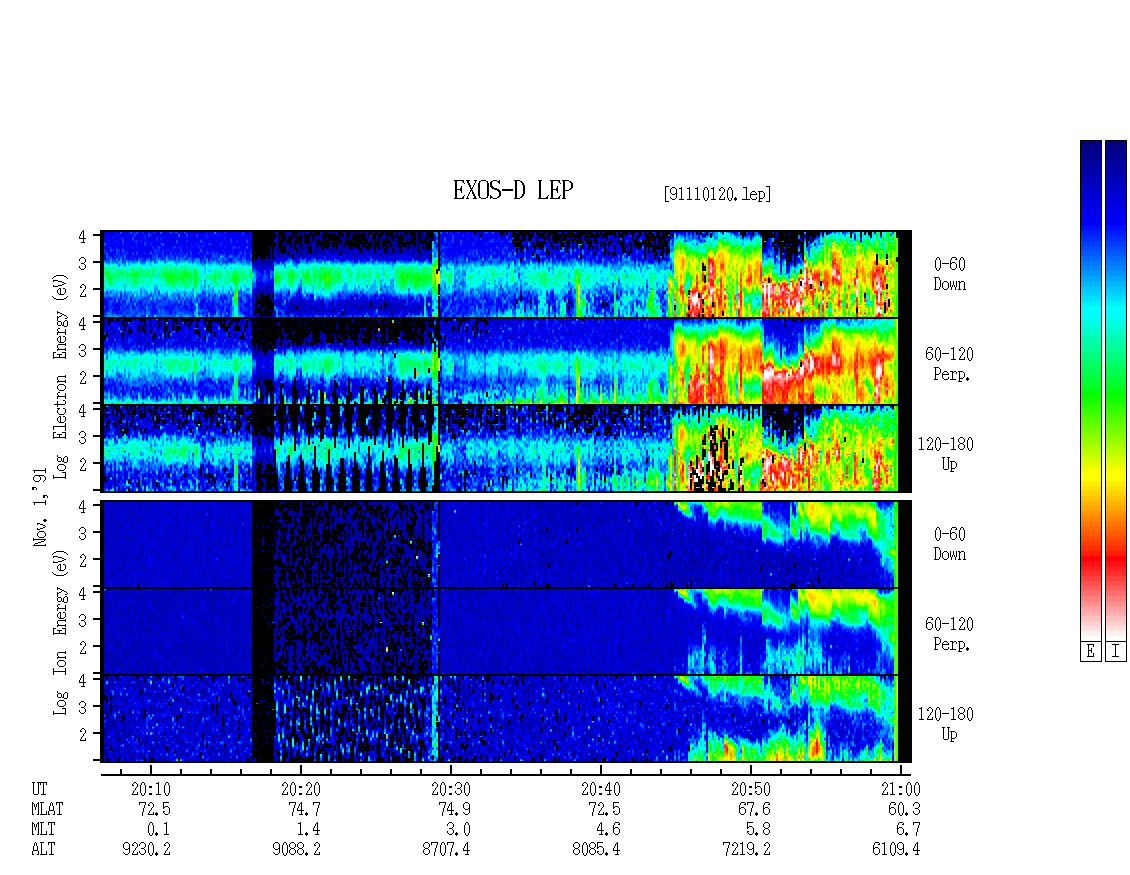Click the Nov. 1, '91 date label
This screenshot has width=1130, height=875.
pos(40,507)
